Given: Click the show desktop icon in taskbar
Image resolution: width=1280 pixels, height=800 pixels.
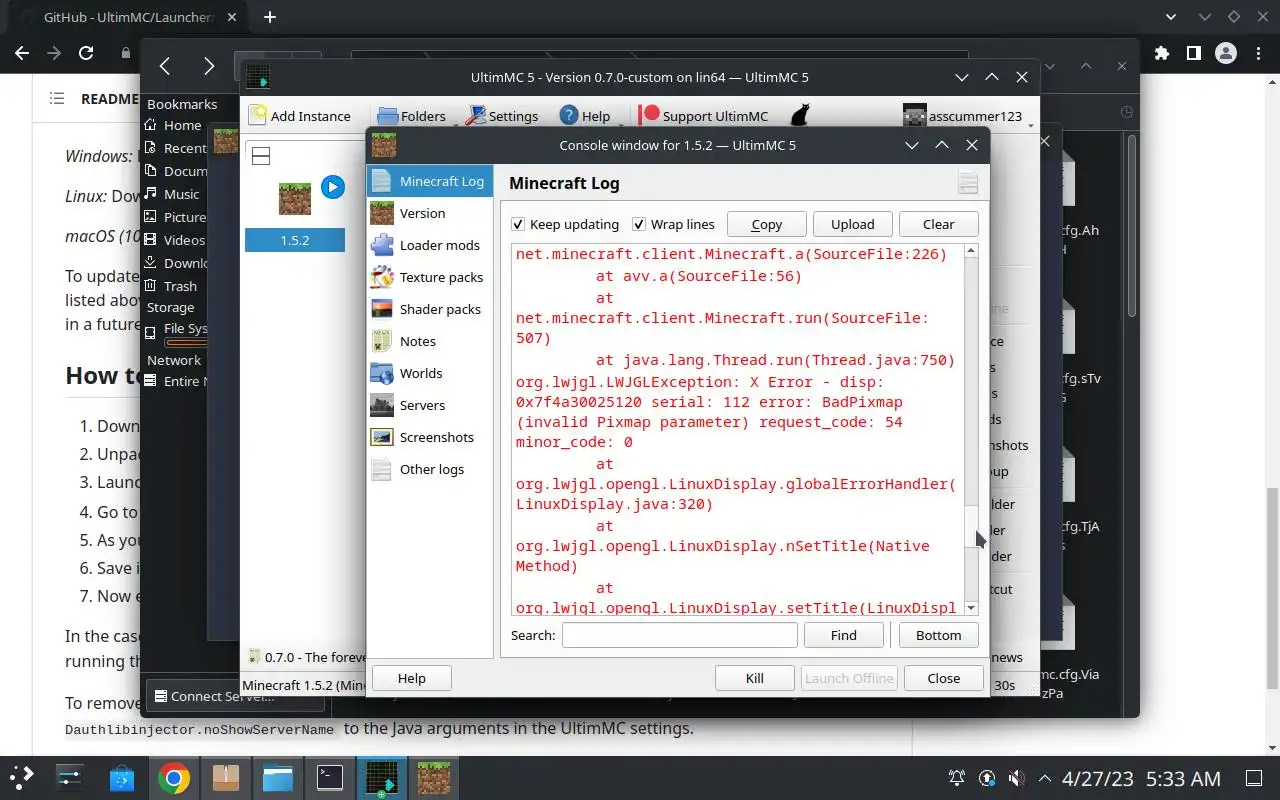Looking at the screenshot, I should click(x=1254, y=778).
